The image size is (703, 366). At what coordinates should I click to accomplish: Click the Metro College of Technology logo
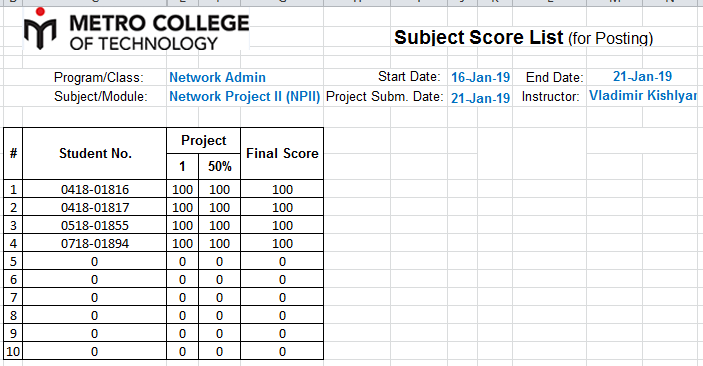pyautogui.click(x=136, y=30)
